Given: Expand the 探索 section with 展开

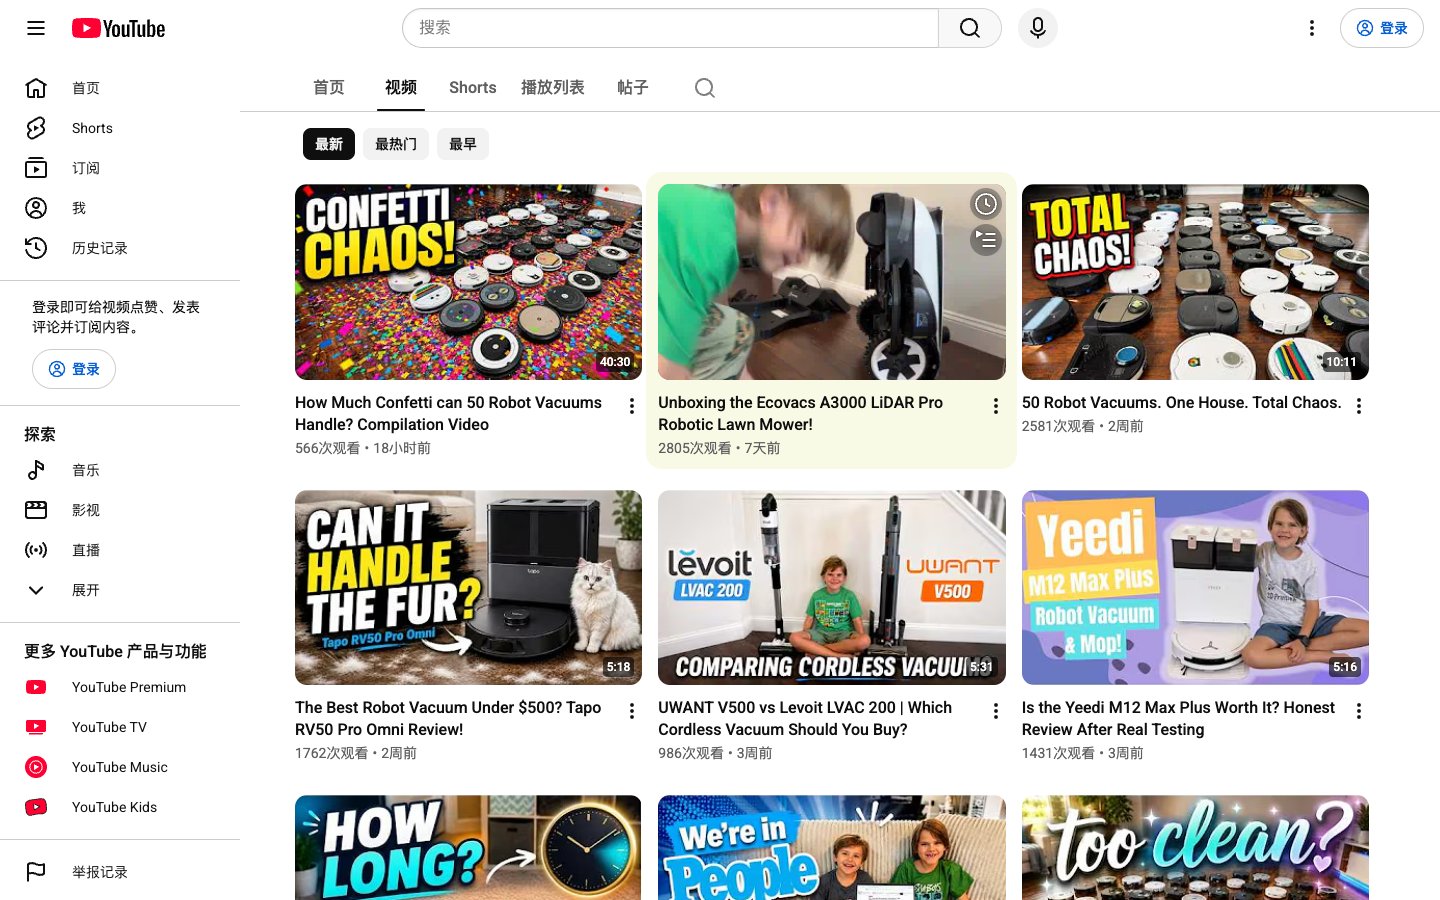Looking at the screenshot, I should pos(120,590).
